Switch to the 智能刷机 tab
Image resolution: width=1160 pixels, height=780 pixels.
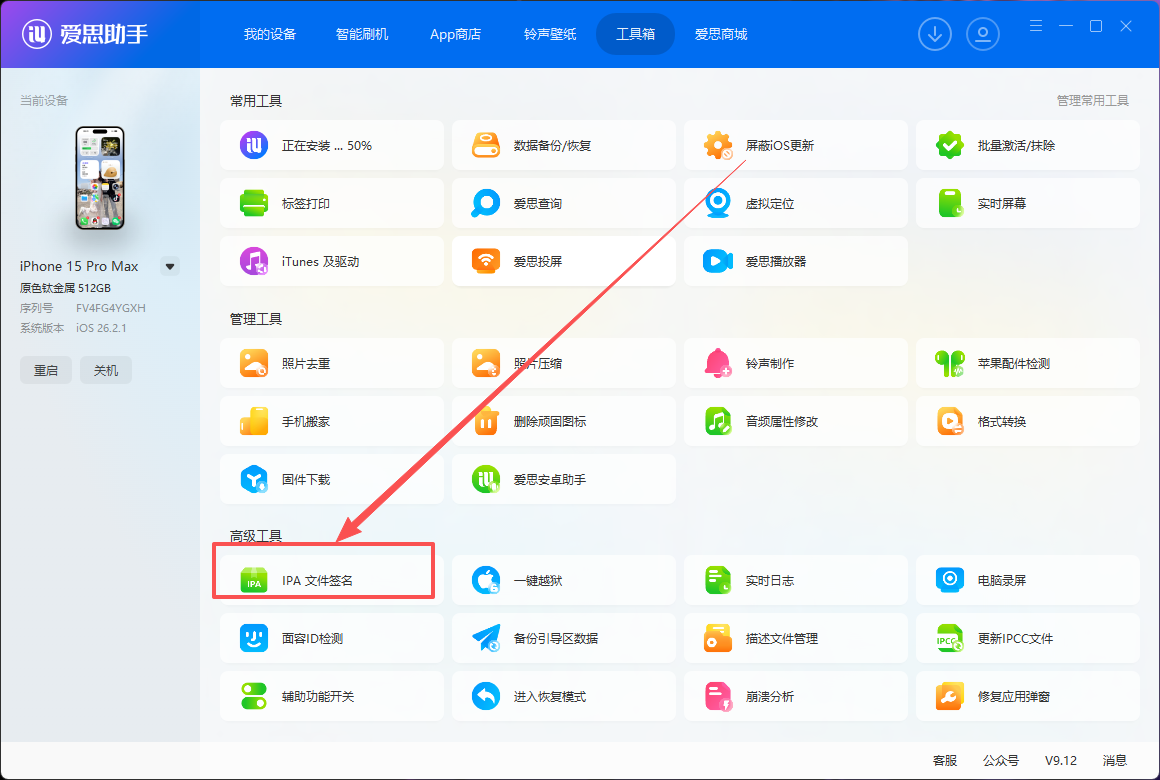click(x=362, y=34)
